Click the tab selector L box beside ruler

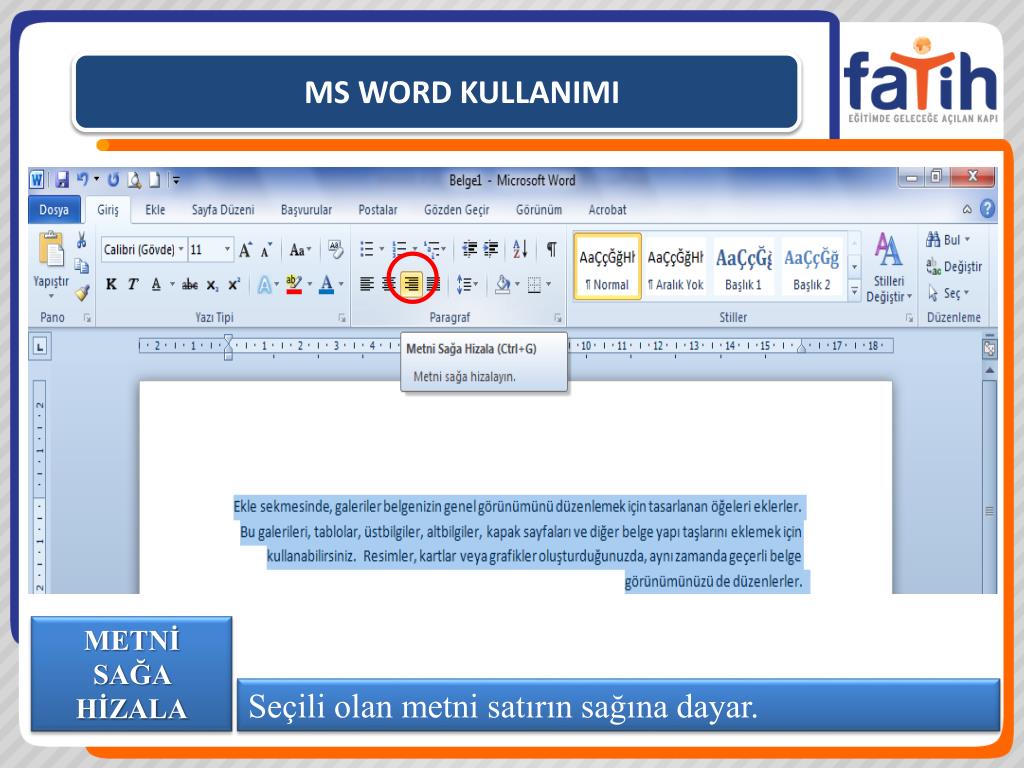[x=40, y=347]
